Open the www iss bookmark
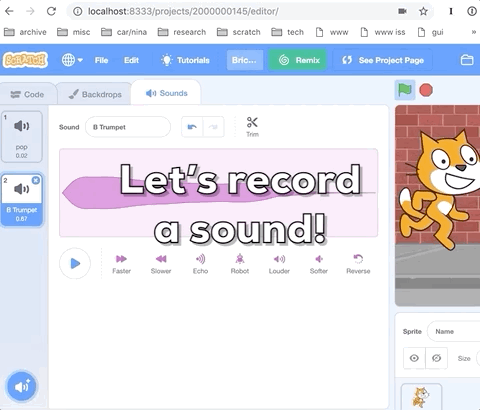Image resolution: width=480 pixels, height=410 pixels. pos(383,32)
